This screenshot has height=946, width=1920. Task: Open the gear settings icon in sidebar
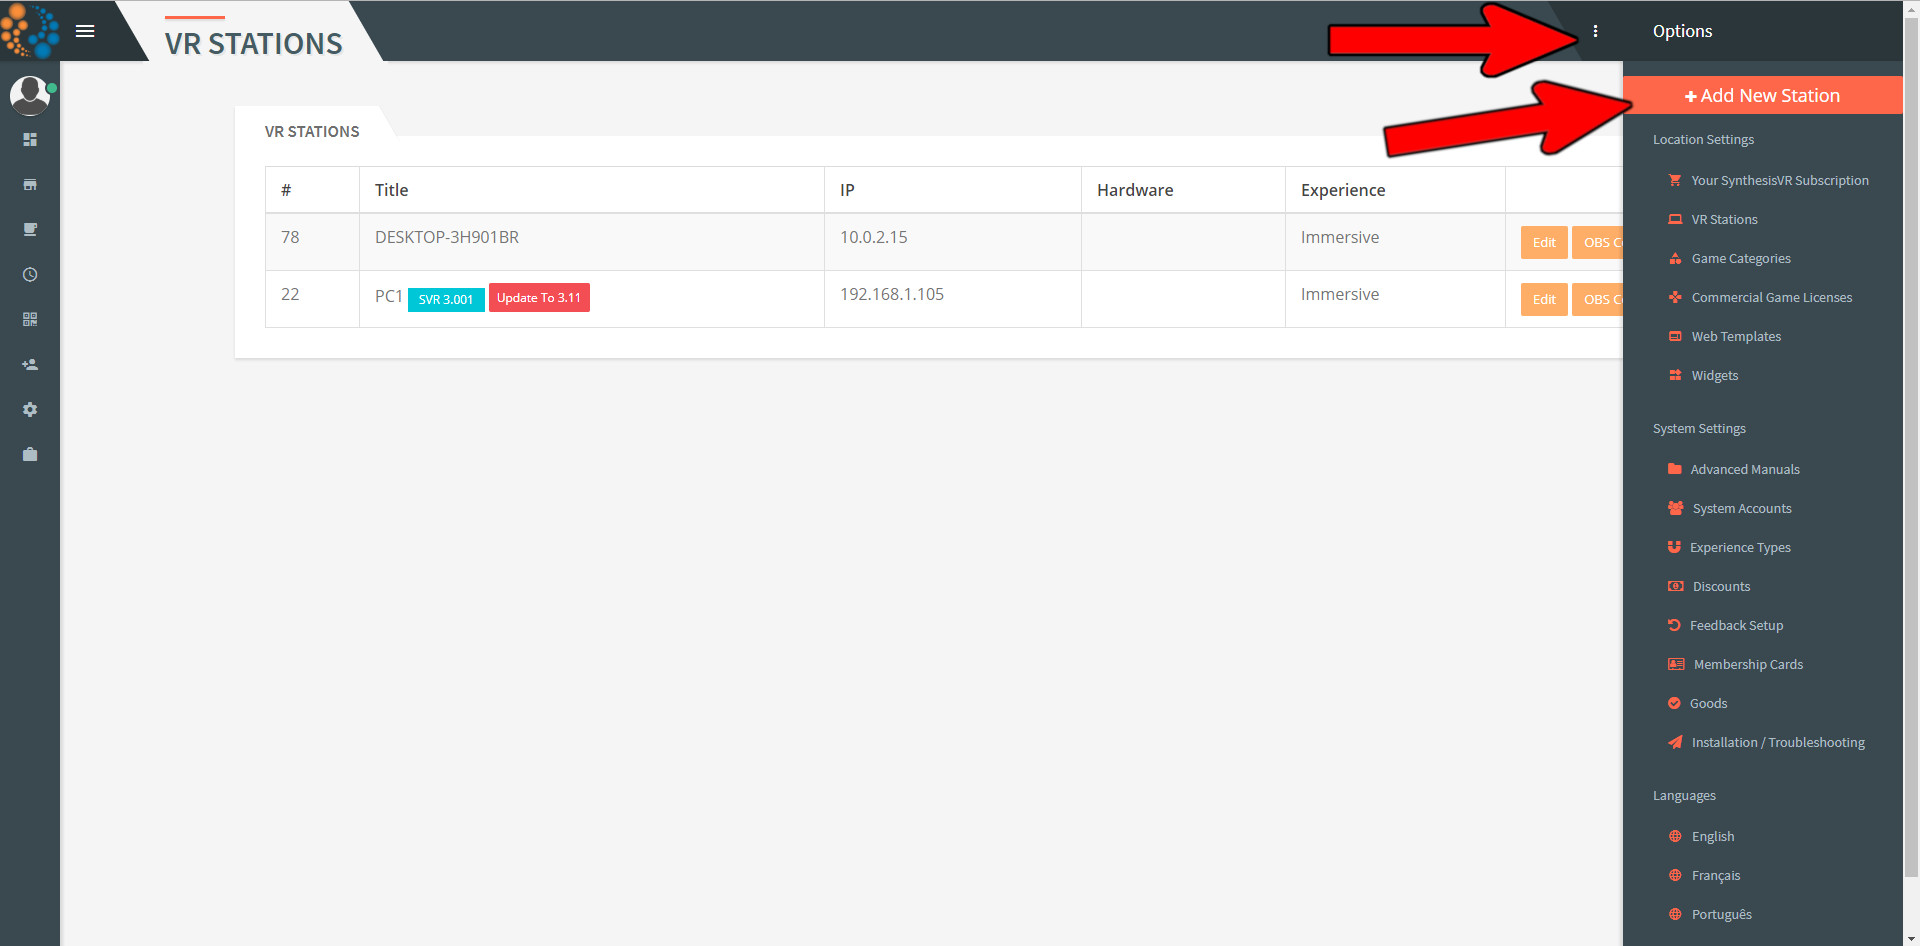30,410
